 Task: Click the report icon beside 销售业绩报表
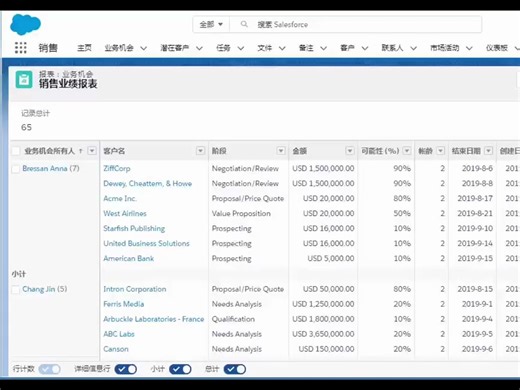[24, 80]
